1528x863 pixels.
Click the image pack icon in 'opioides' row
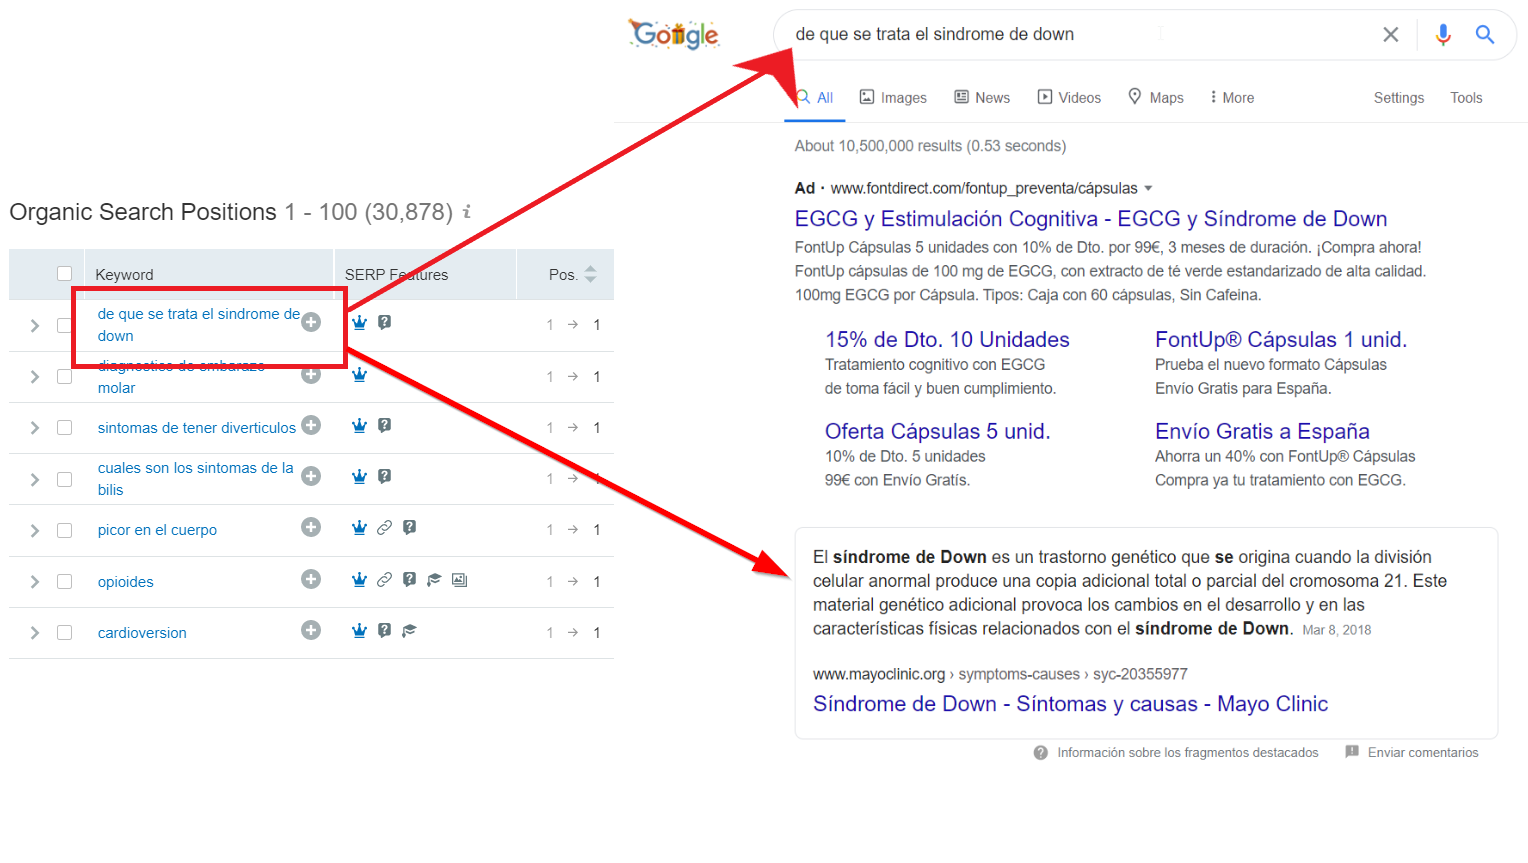tap(459, 580)
